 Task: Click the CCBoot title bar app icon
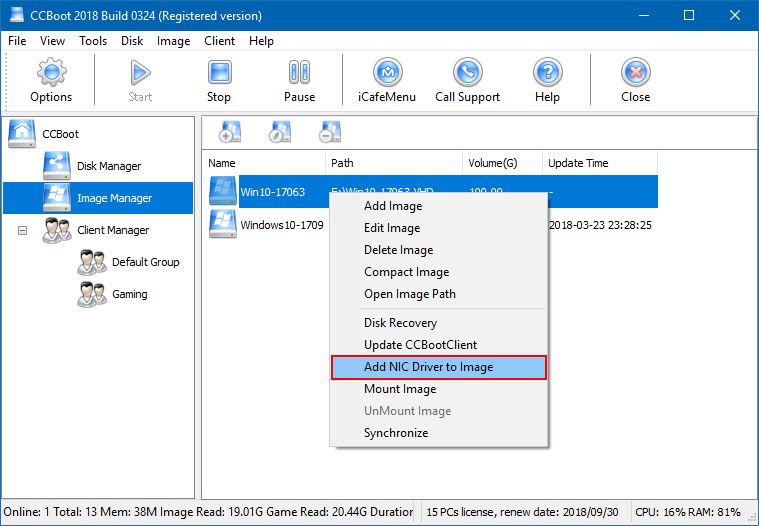coord(17,15)
